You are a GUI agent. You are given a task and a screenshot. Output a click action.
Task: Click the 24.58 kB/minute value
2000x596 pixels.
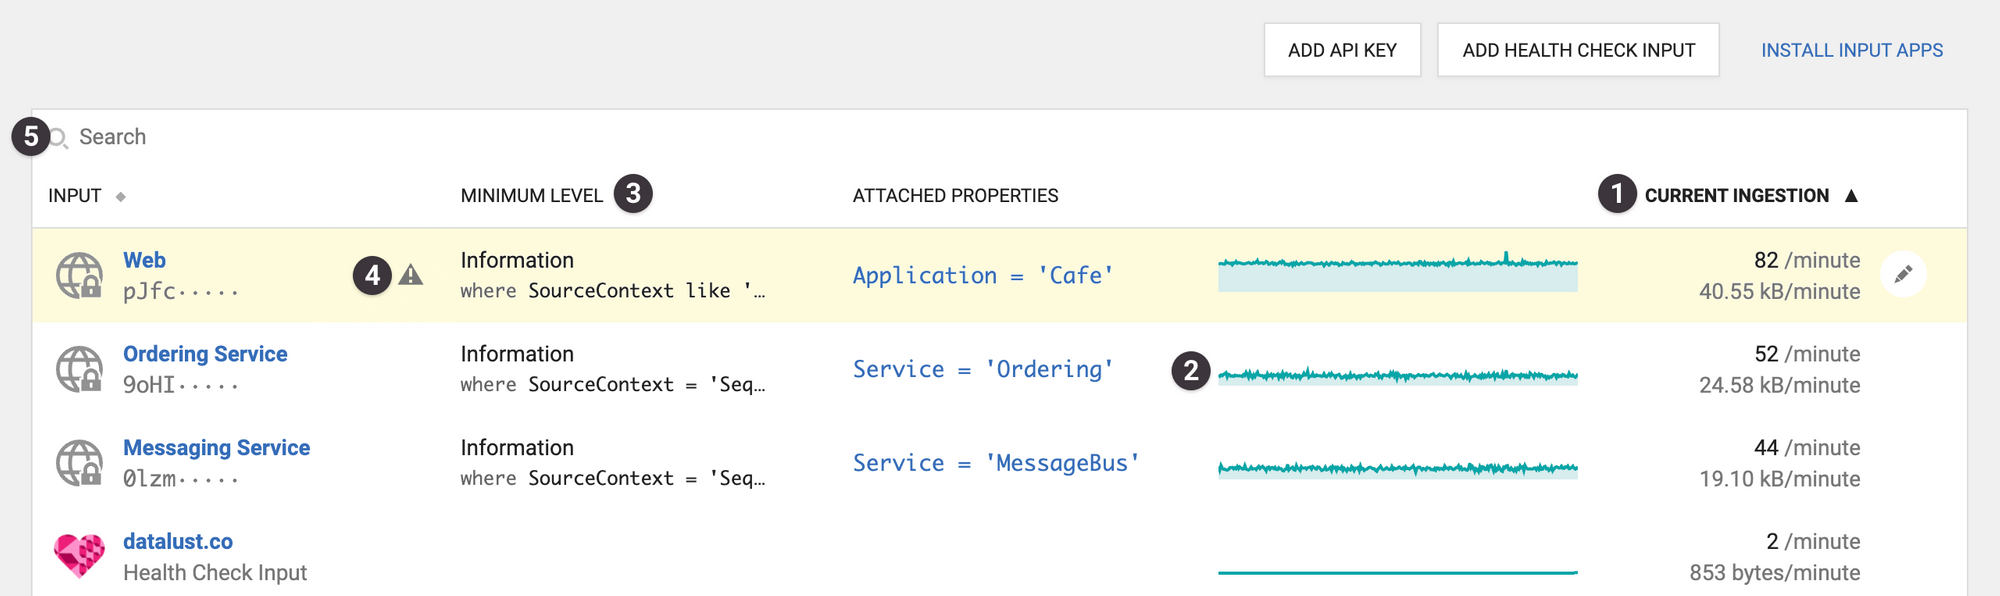point(1780,385)
